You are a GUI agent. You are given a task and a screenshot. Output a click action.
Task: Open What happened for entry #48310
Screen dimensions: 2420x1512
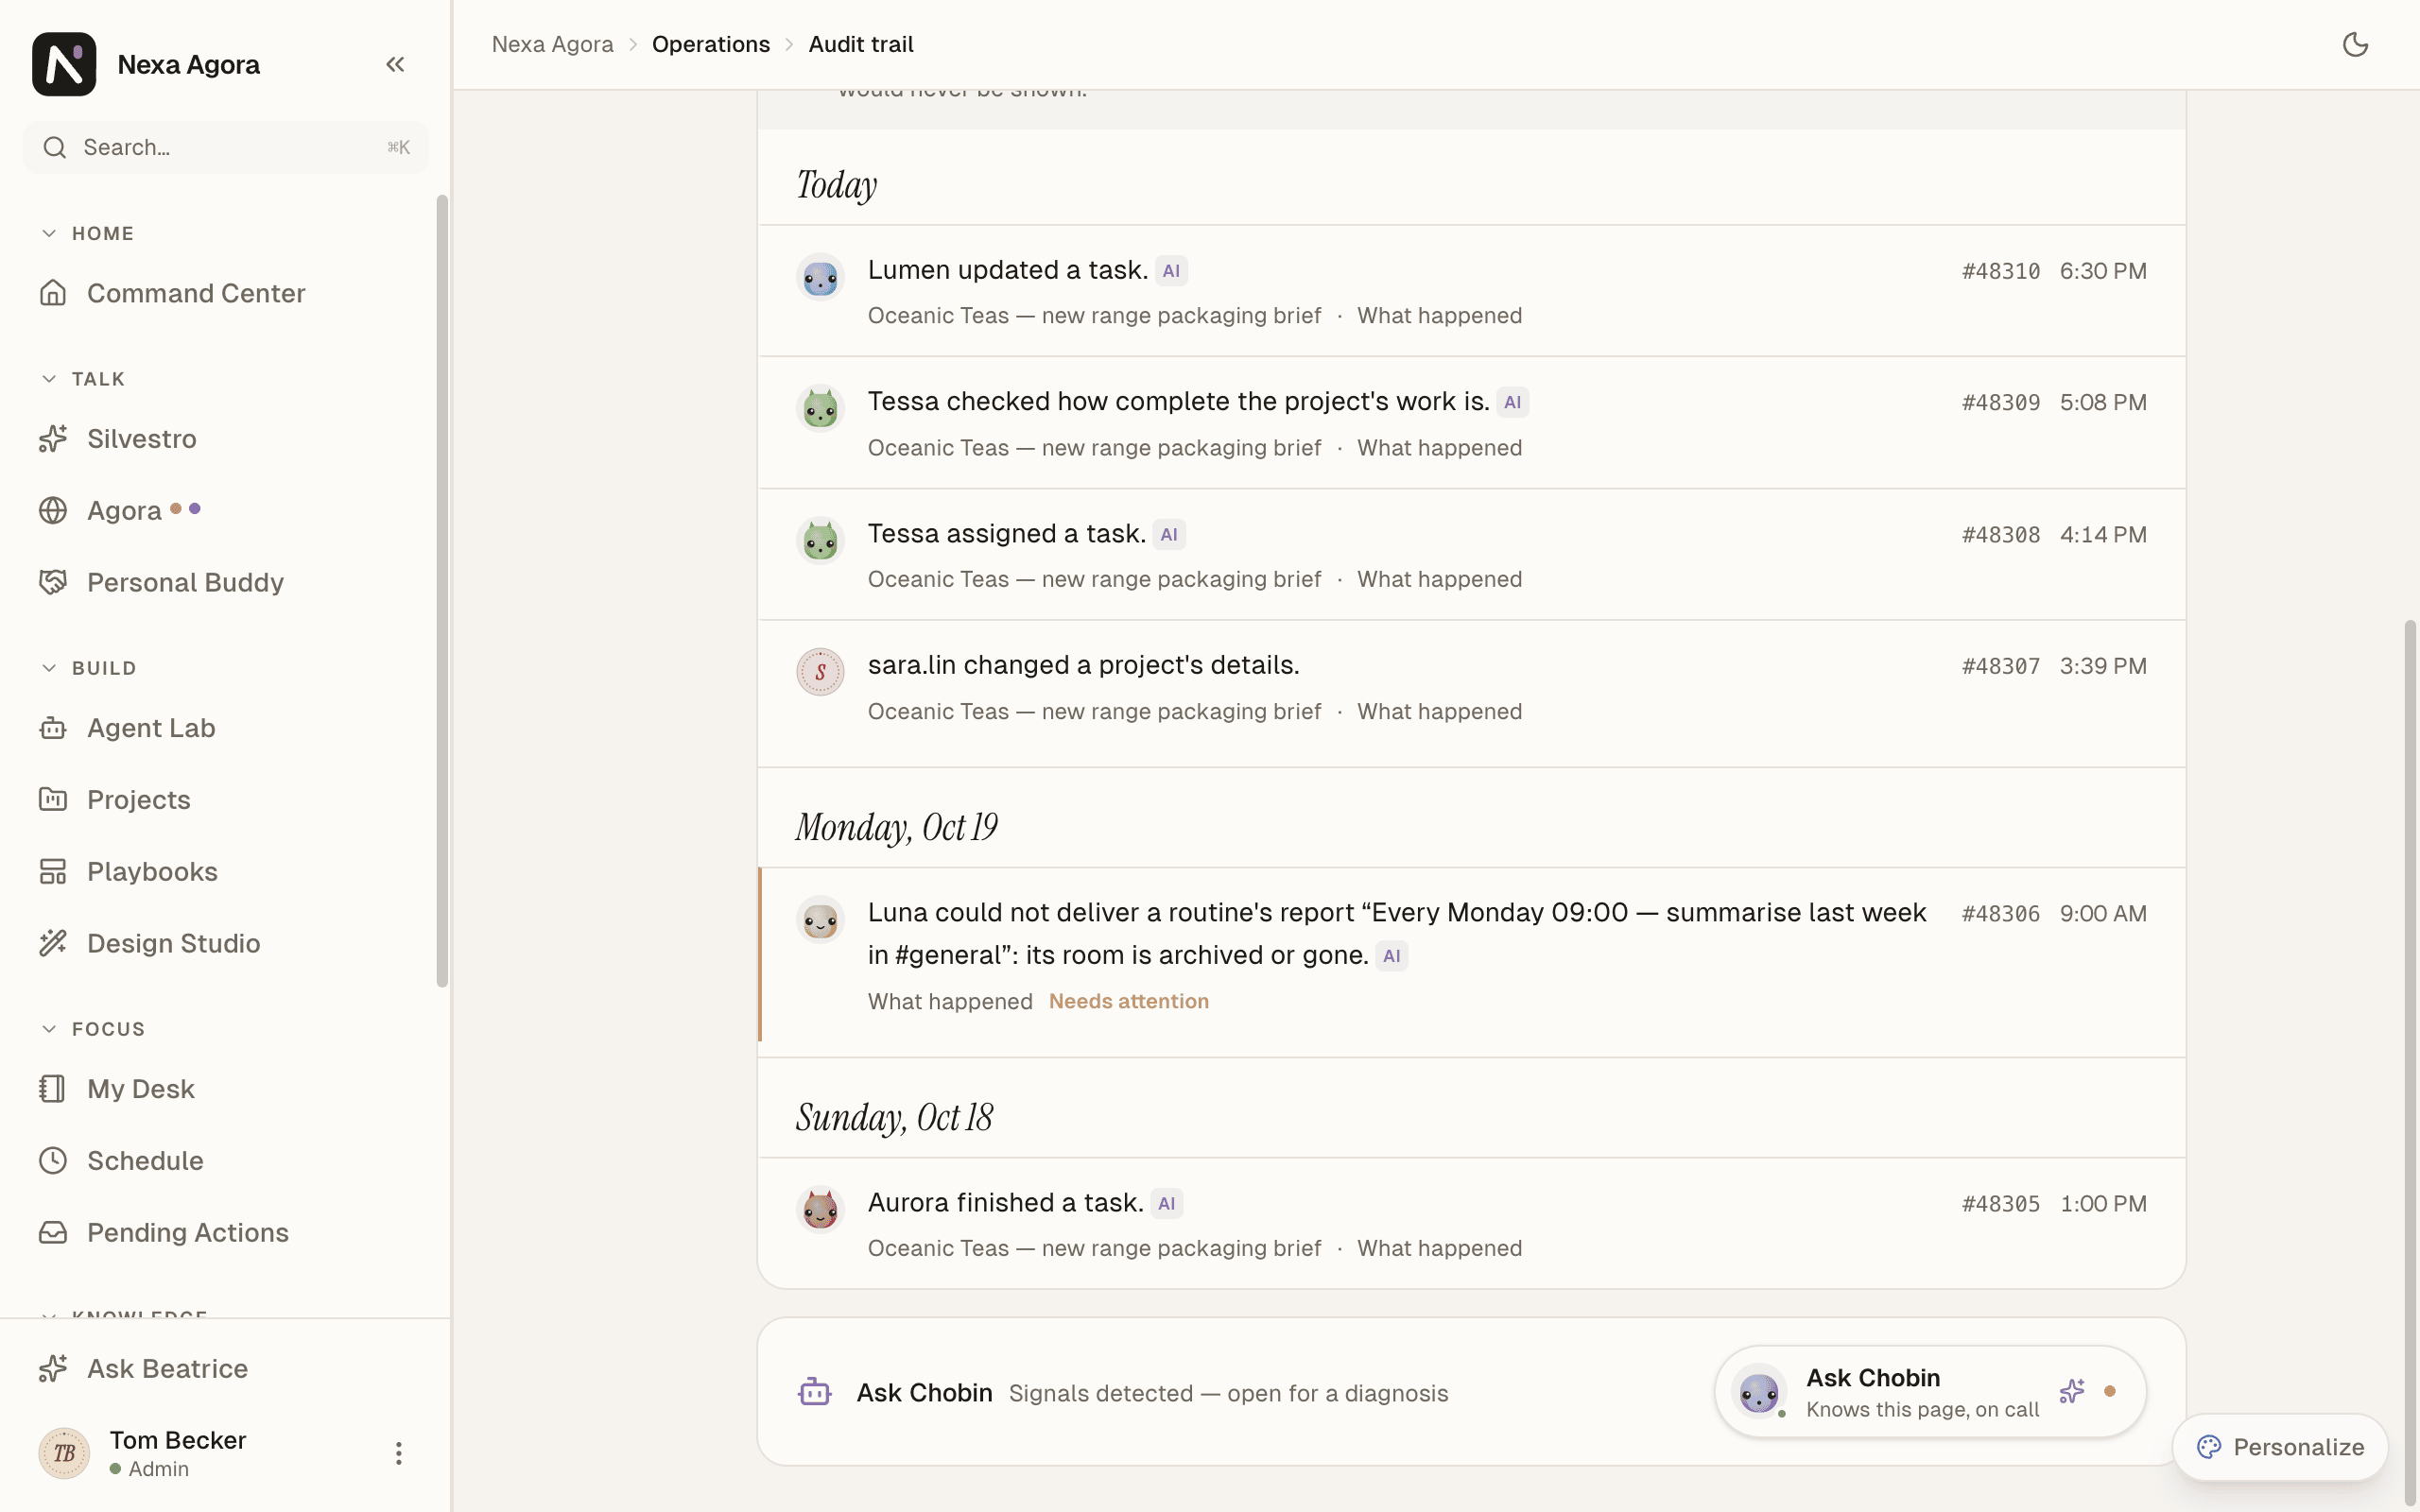[x=1439, y=316]
